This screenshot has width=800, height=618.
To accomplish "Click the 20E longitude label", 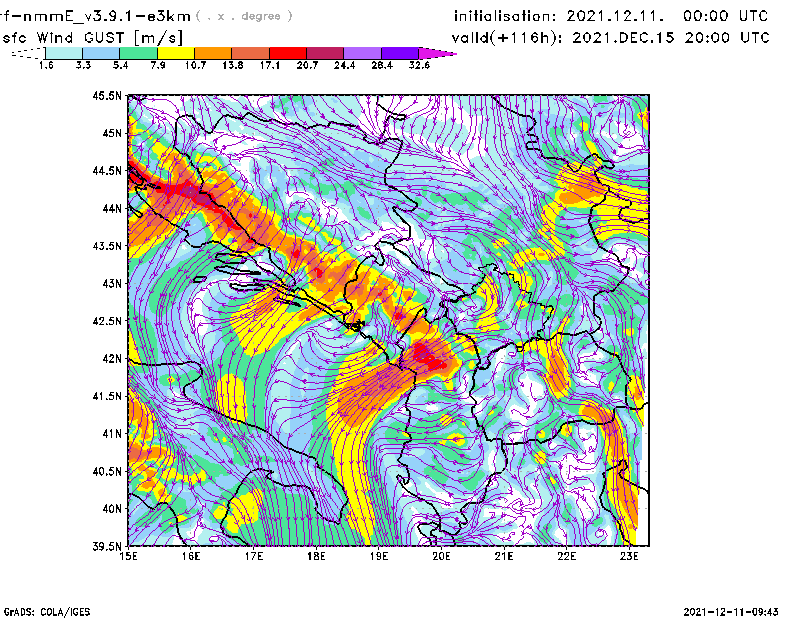I will tap(441, 556).
